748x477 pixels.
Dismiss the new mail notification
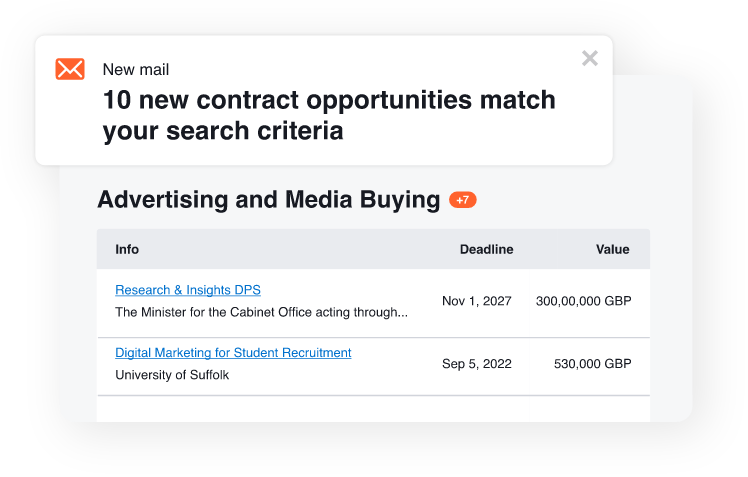pyautogui.click(x=590, y=58)
